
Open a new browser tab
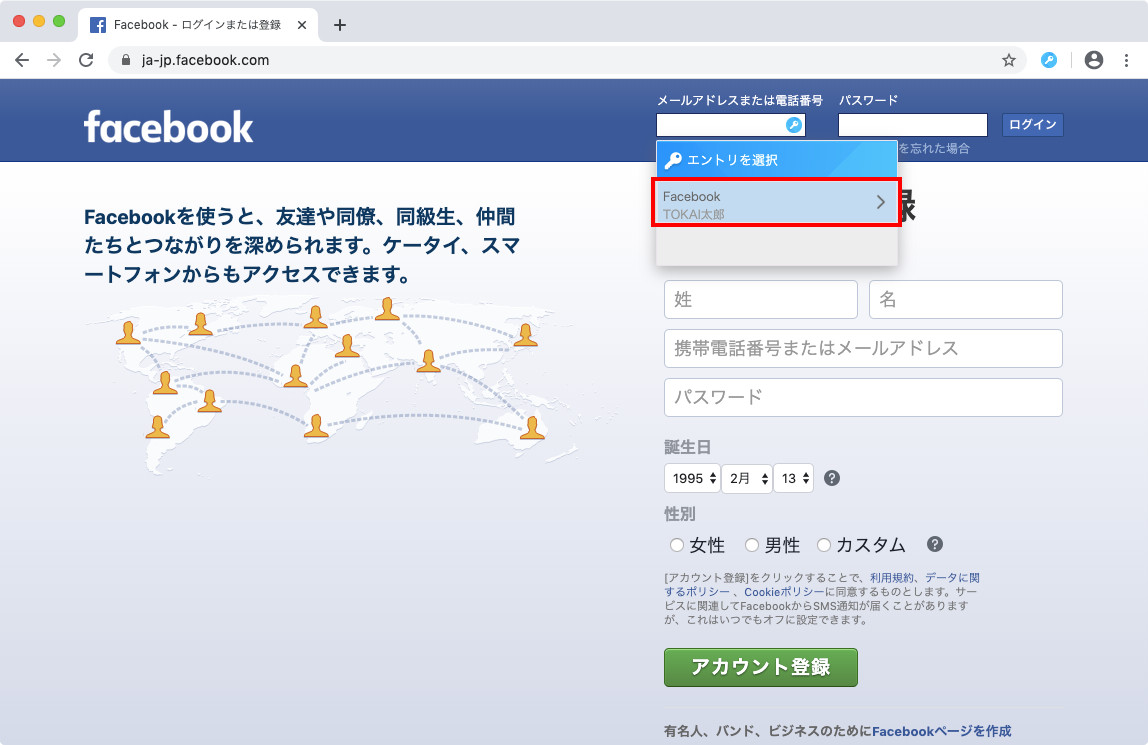(x=340, y=25)
